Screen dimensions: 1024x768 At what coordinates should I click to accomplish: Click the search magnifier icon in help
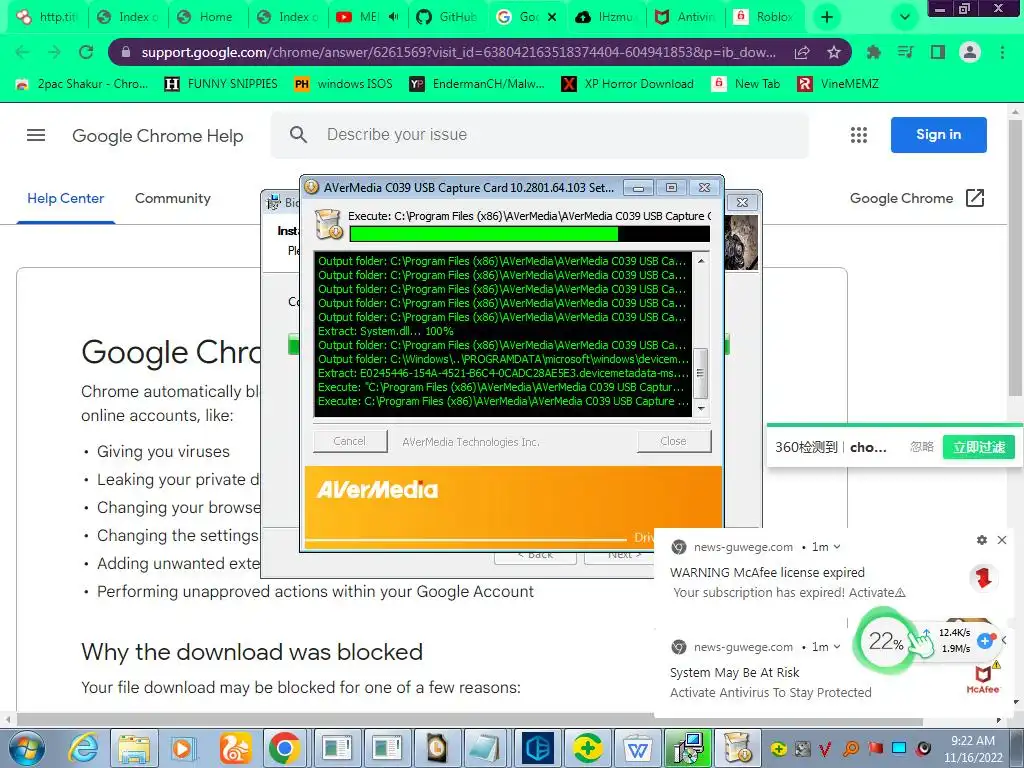coord(298,135)
